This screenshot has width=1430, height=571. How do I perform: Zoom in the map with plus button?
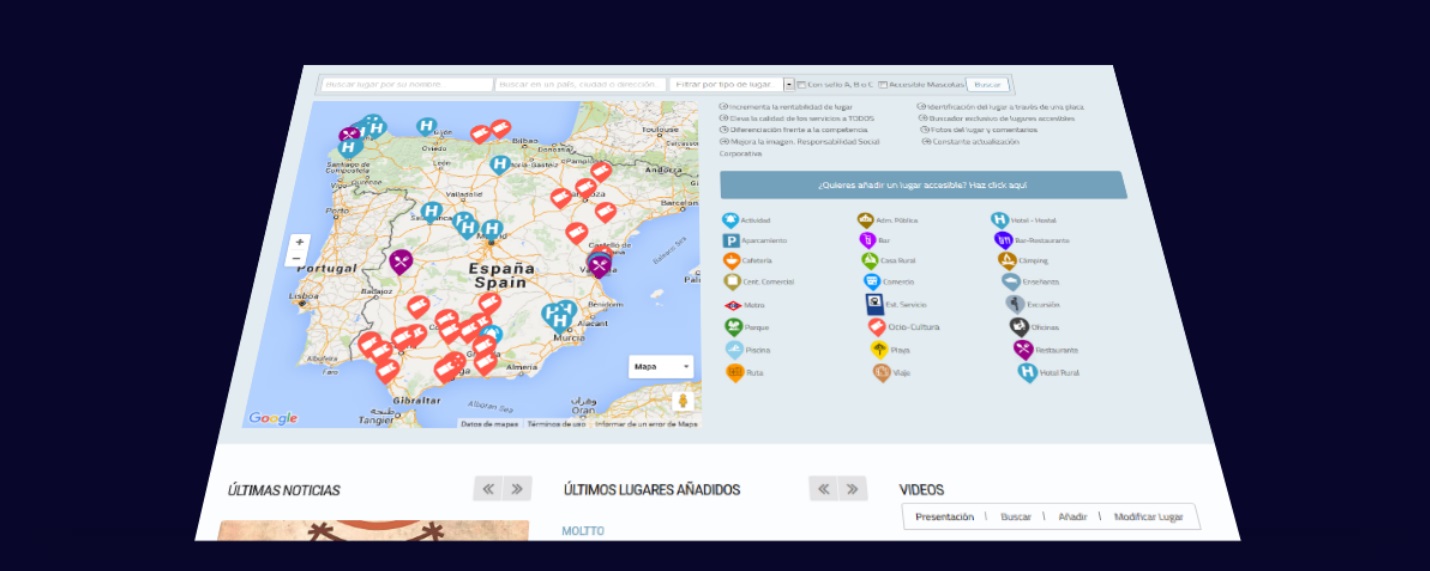pos(299,242)
